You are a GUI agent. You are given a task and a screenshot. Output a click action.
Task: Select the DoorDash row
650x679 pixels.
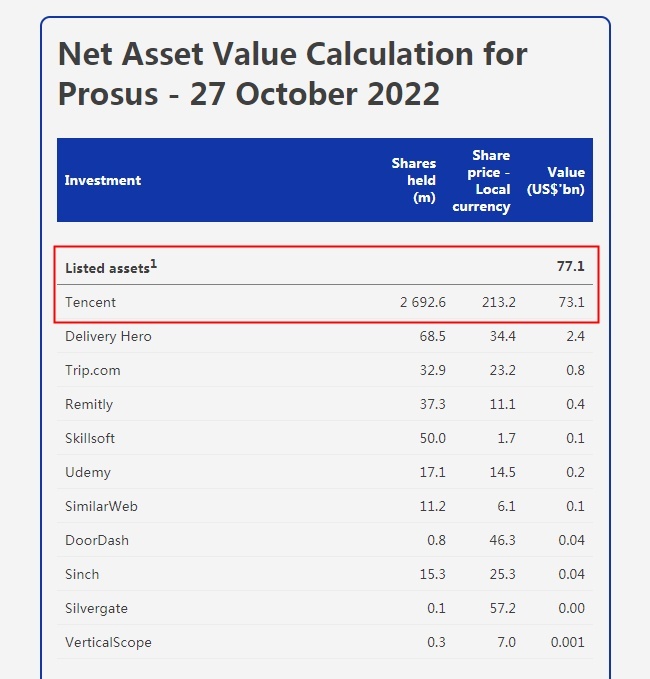97,540
